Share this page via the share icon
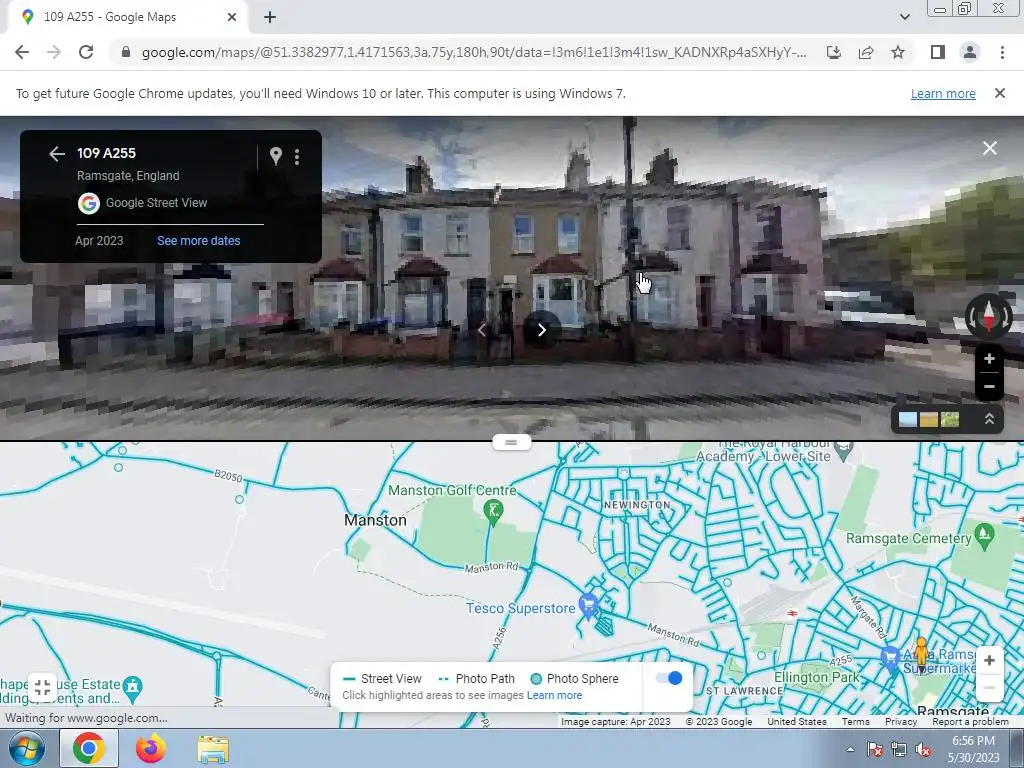The height and width of the screenshot is (768, 1024). [x=866, y=52]
